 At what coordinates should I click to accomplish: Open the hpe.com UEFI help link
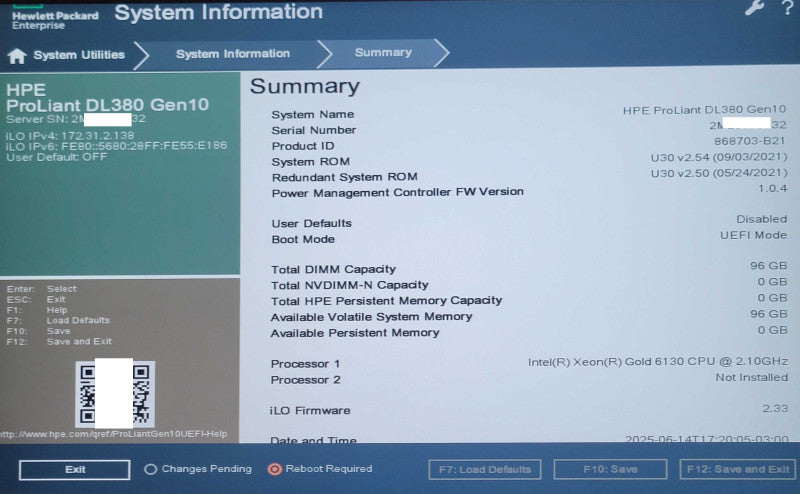[114, 434]
